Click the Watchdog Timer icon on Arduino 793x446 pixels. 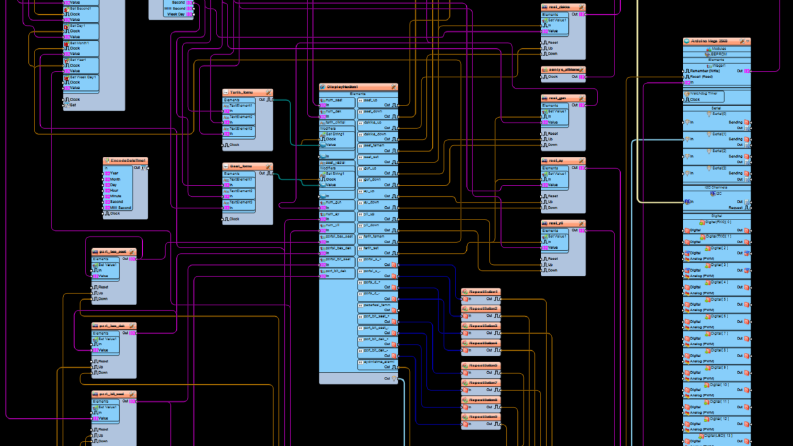click(x=687, y=94)
